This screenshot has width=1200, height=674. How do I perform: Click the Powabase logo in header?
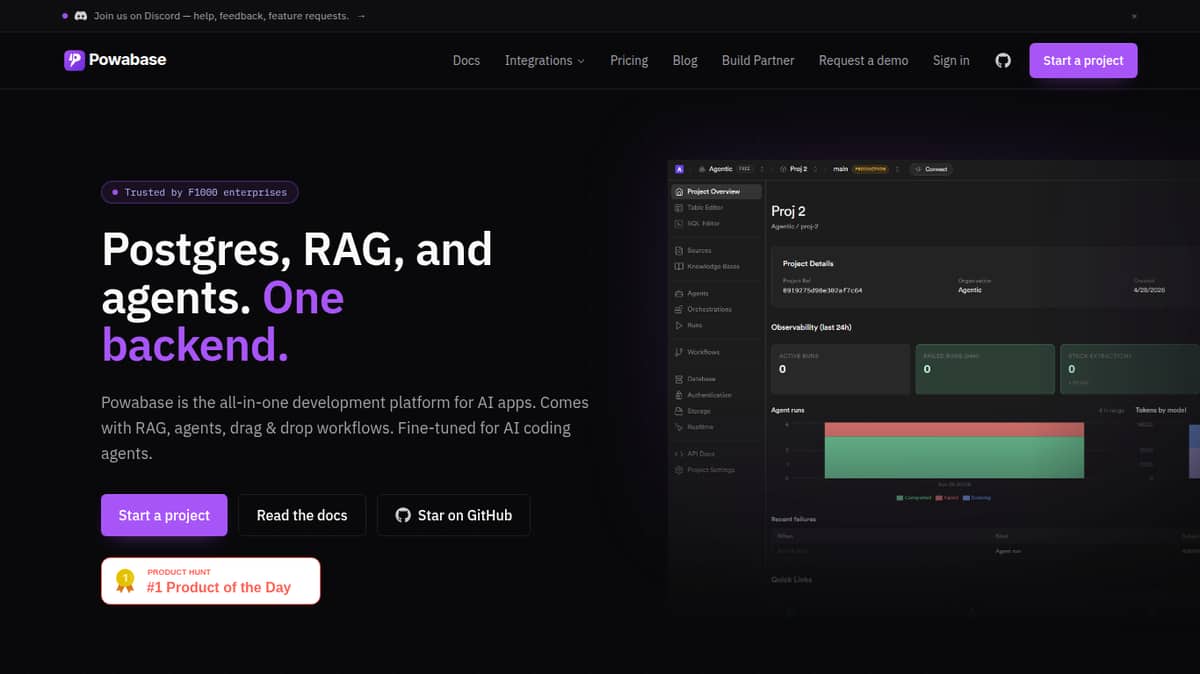tap(115, 60)
